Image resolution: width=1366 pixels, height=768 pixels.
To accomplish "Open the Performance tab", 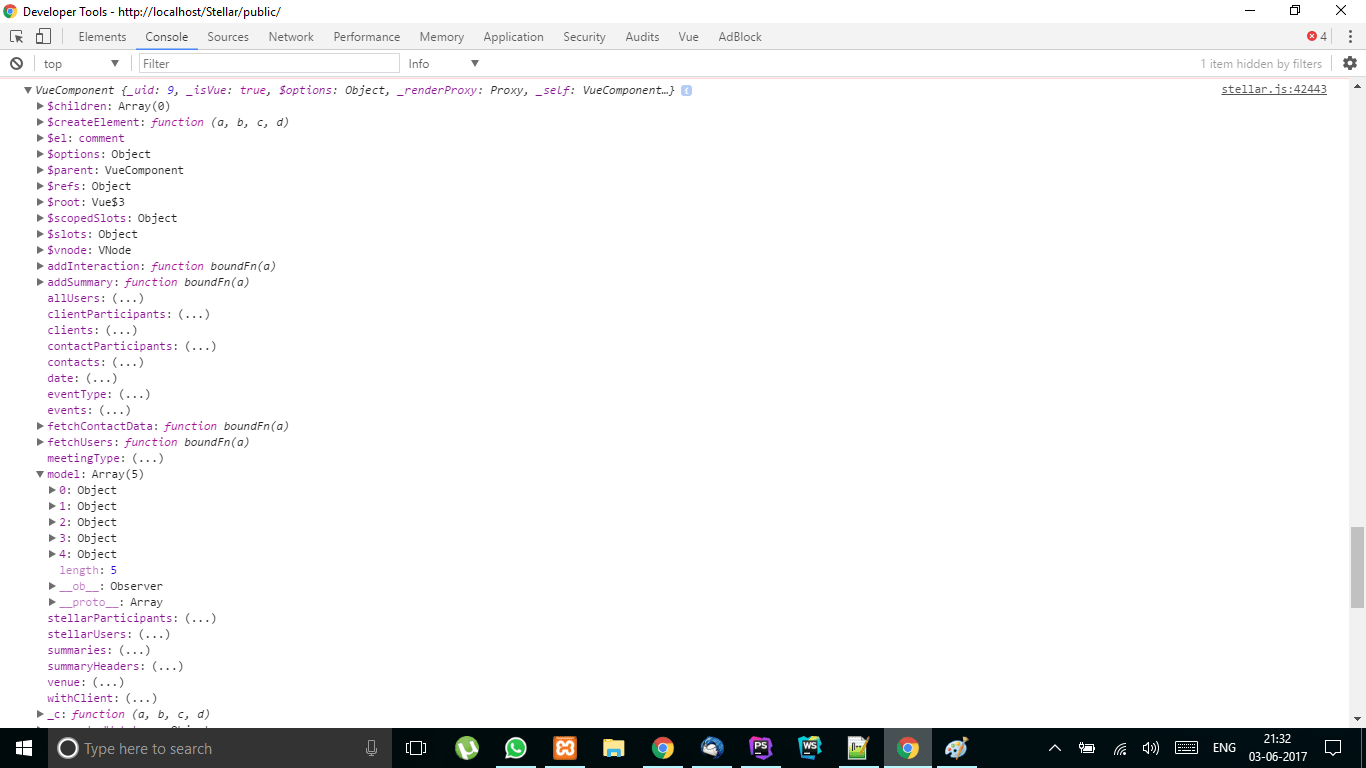I will click(367, 36).
